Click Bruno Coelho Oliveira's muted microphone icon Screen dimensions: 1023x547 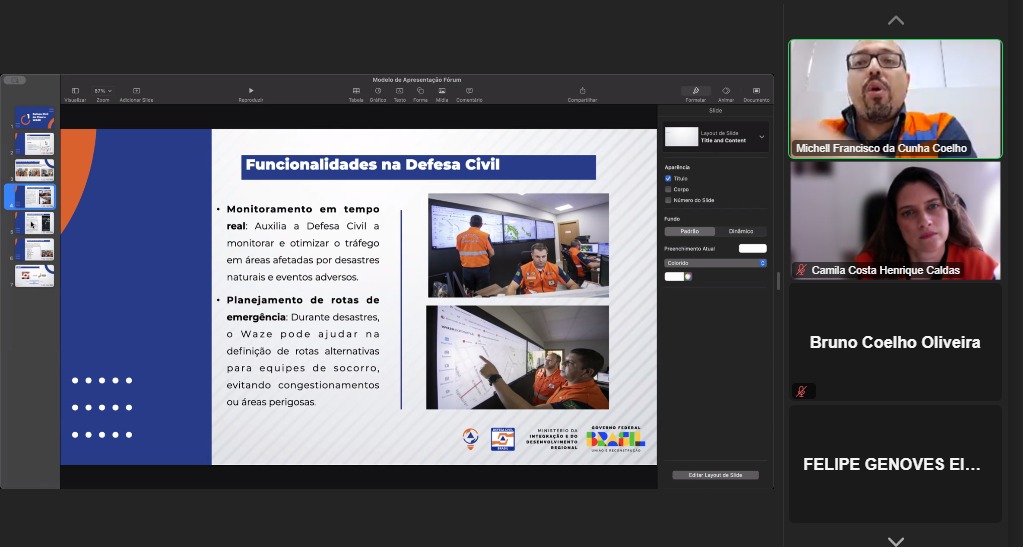(x=801, y=391)
